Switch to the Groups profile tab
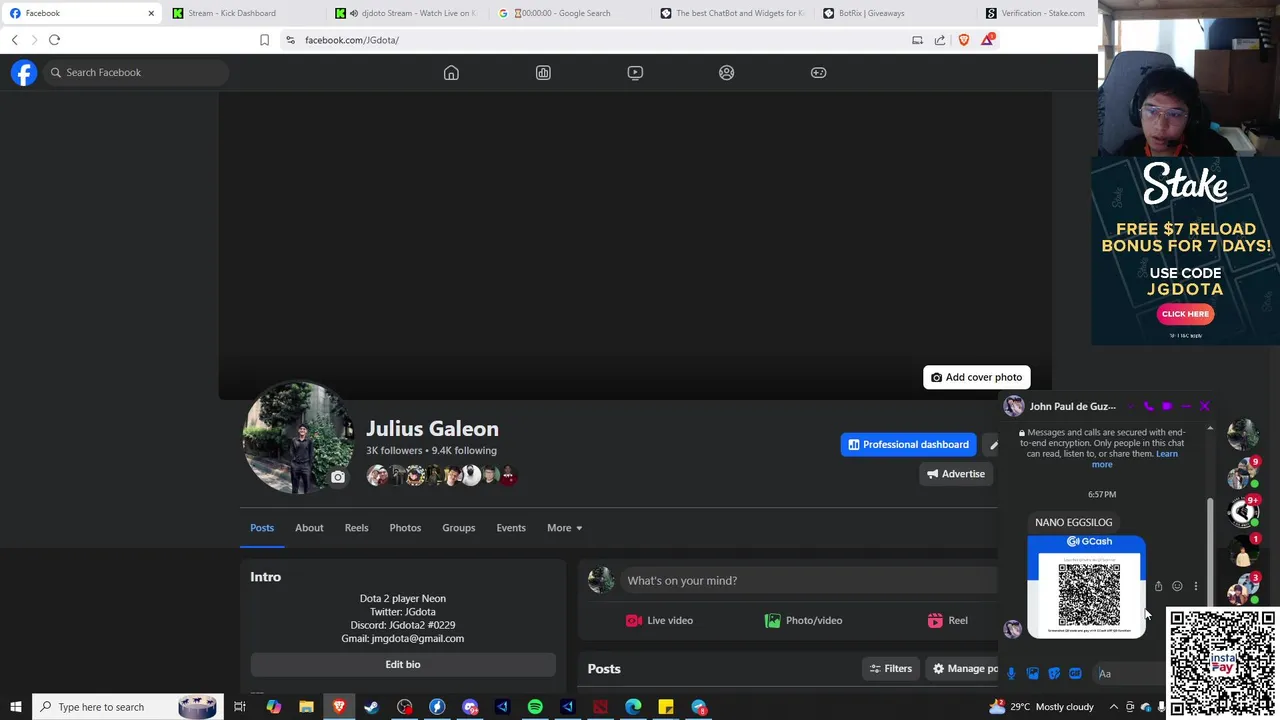 (459, 528)
